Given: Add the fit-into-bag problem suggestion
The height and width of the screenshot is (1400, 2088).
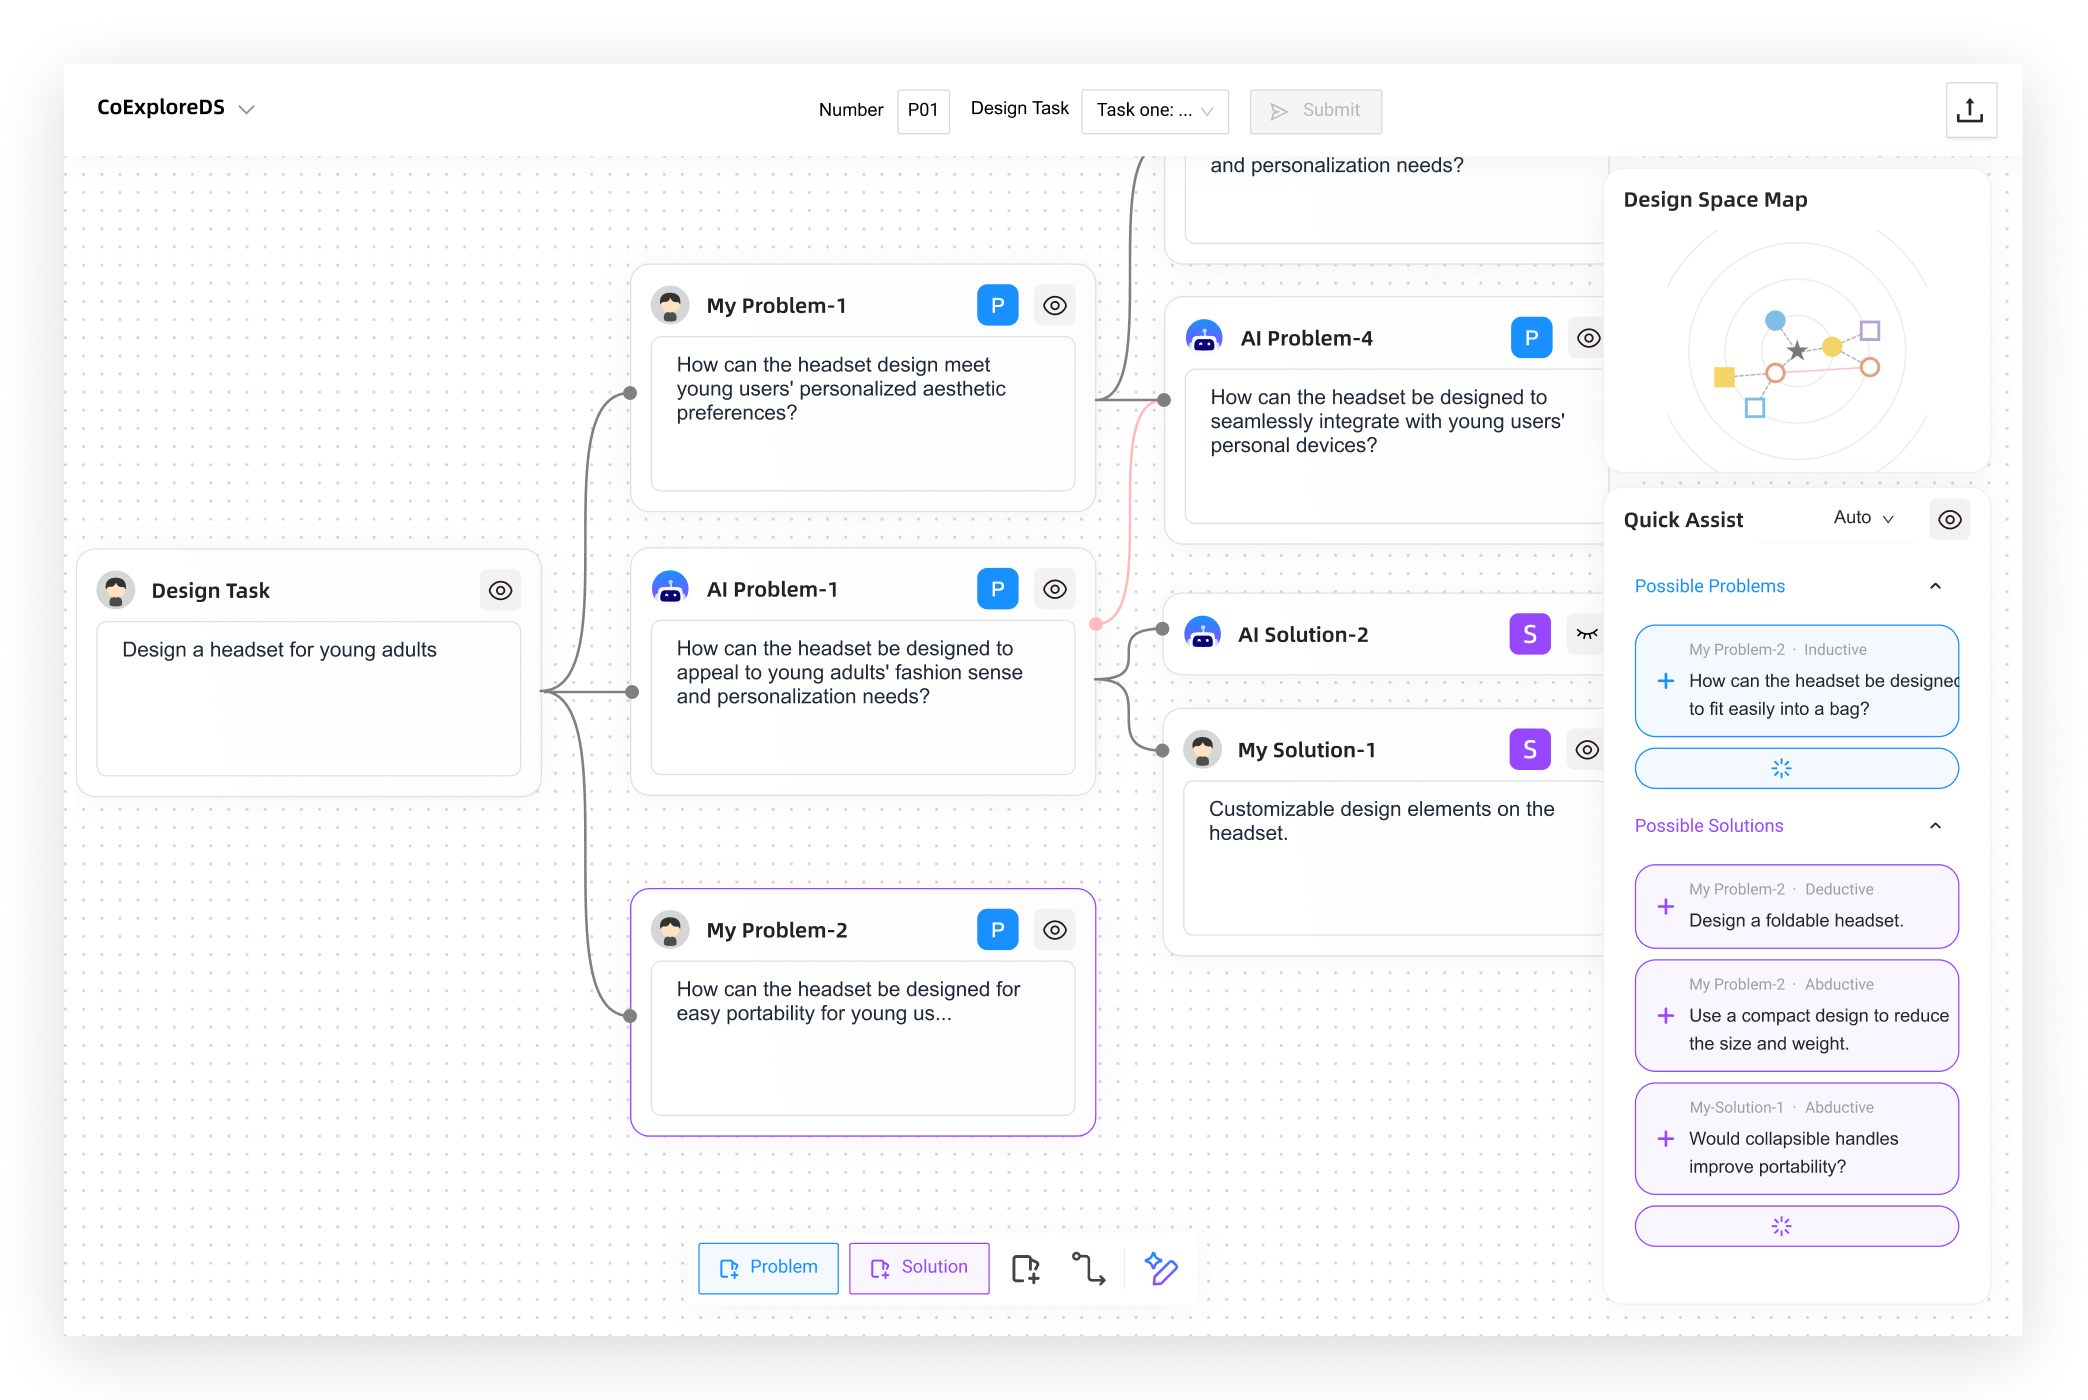Looking at the screenshot, I should (1666, 681).
